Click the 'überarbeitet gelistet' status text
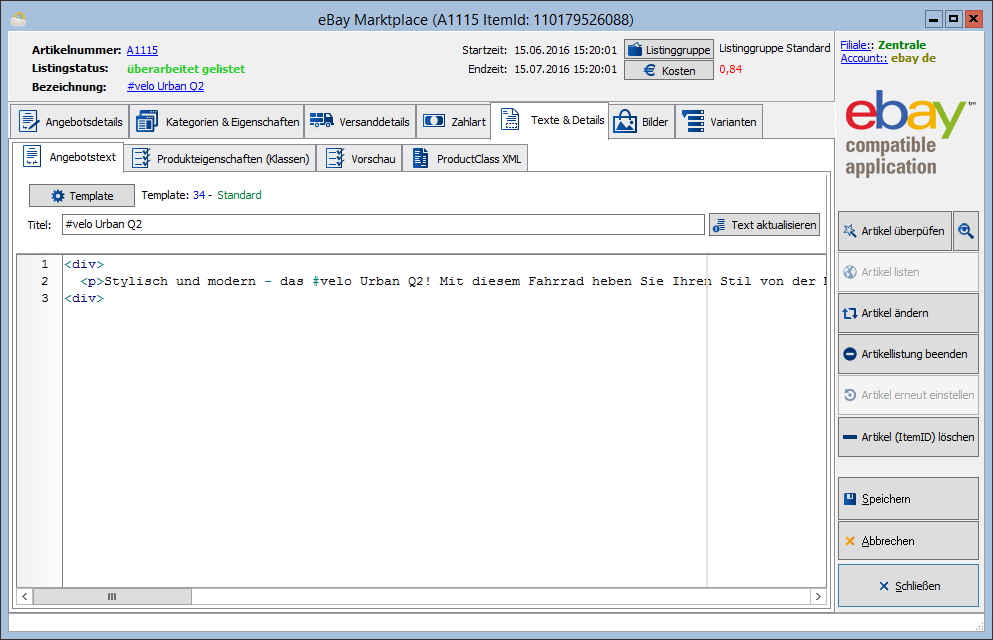 tap(186, 68)
